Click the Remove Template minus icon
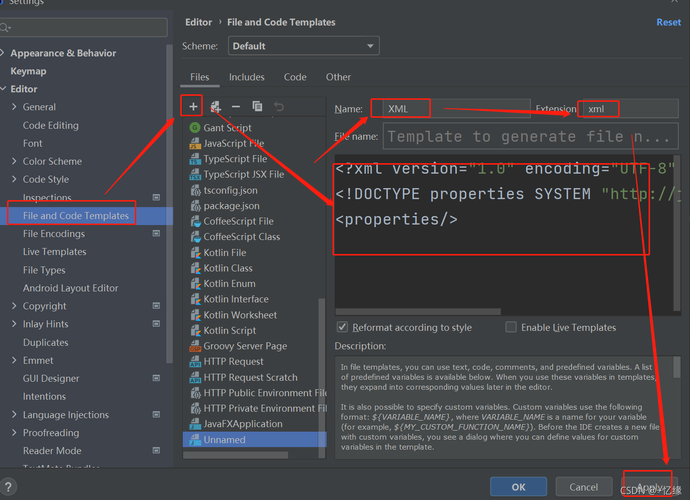The height and width of the screenshot is (500, 690). pos(236,106)
